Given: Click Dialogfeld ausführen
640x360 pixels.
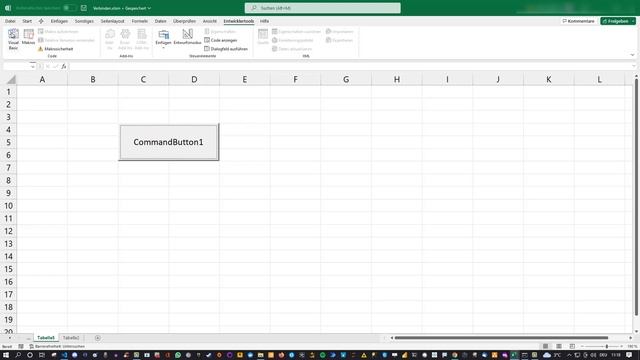Looking at the screenshot, I should [226, 49].
